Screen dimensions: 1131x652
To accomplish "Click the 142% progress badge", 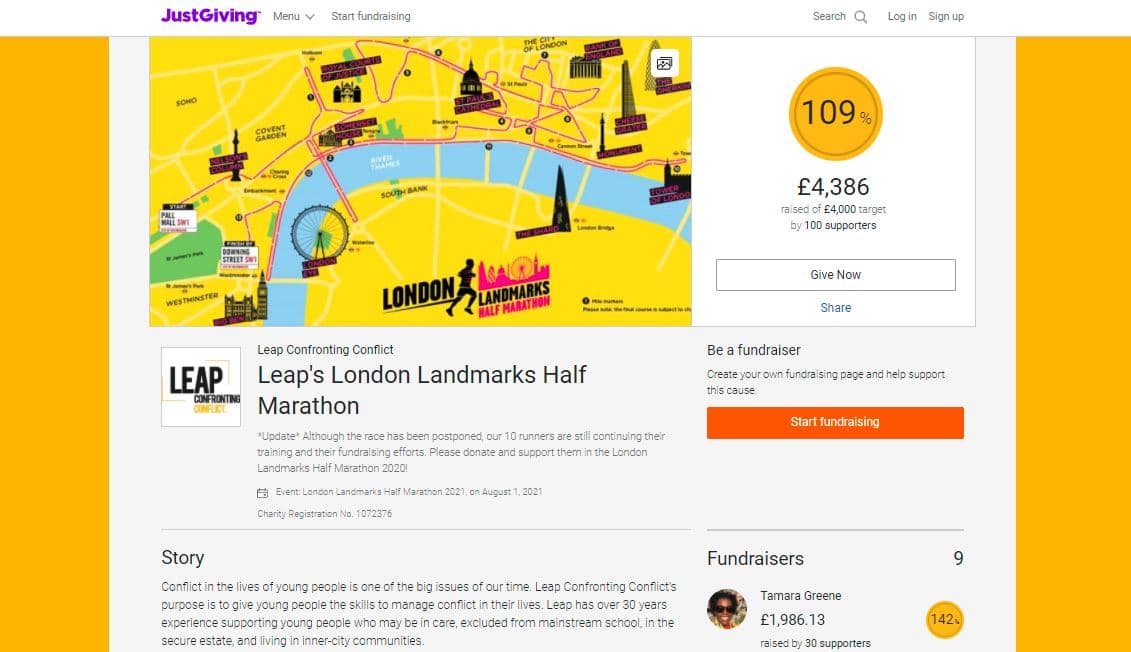I will 944,620.
